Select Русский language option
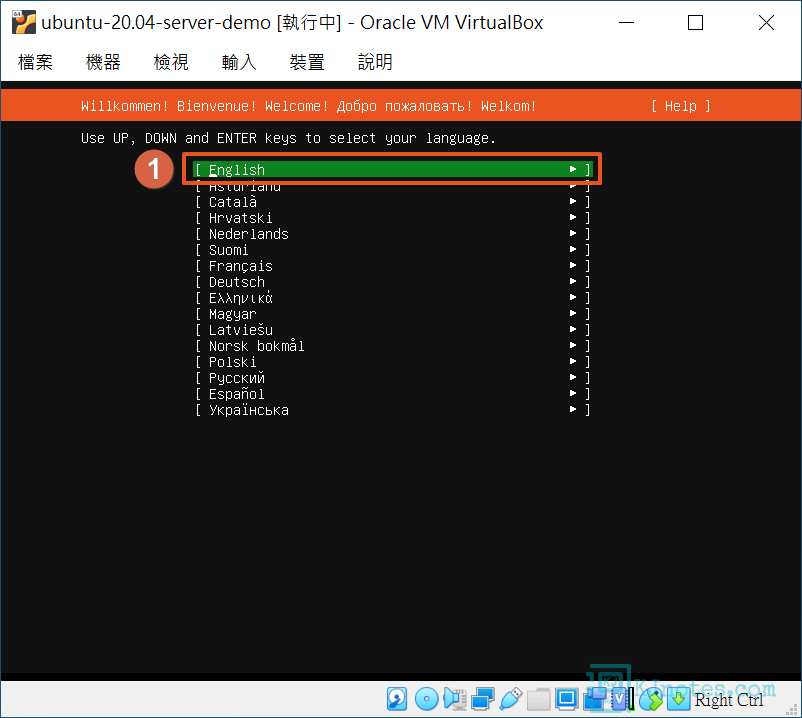This screenshot has width=802, height=718. pos(392,378)
